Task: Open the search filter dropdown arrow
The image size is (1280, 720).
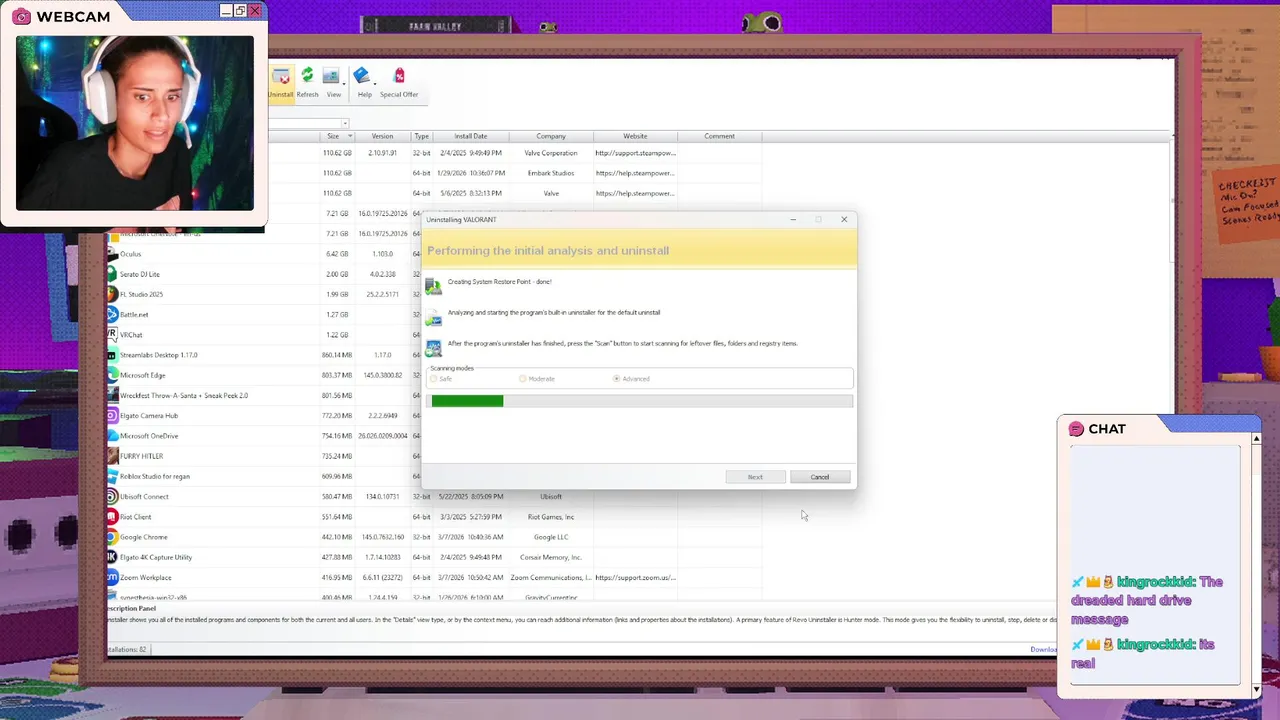Action: [345, 124]
